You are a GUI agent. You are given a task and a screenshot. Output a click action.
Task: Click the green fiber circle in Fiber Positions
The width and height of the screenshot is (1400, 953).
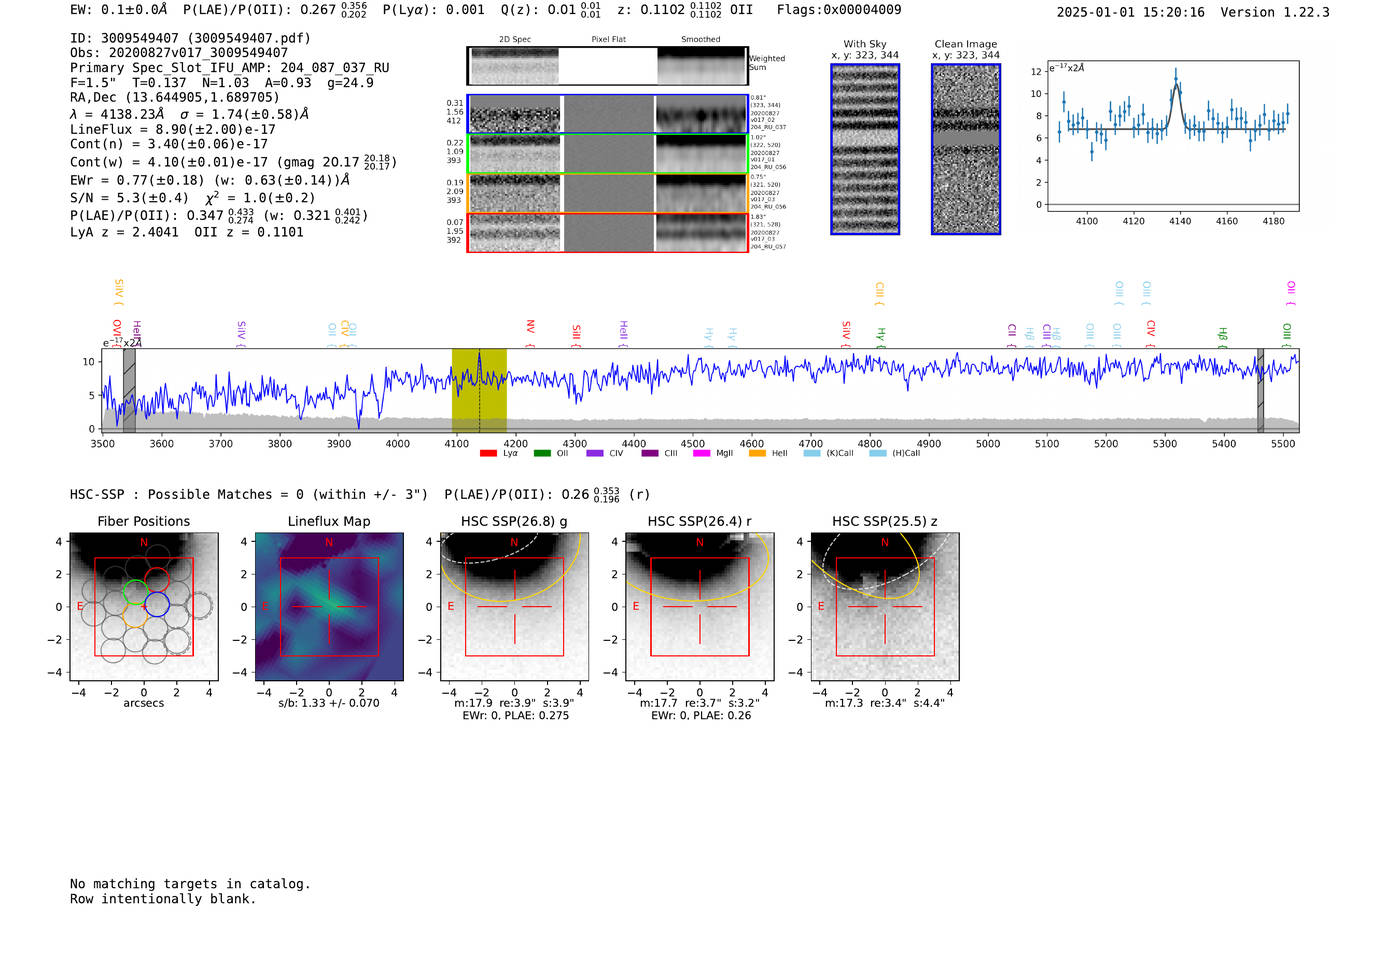(135, 594)
